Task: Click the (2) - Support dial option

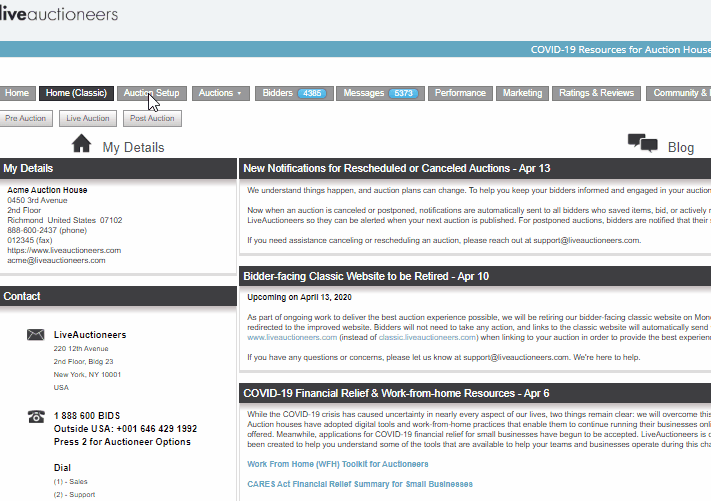Action: (x=75, y=495)
